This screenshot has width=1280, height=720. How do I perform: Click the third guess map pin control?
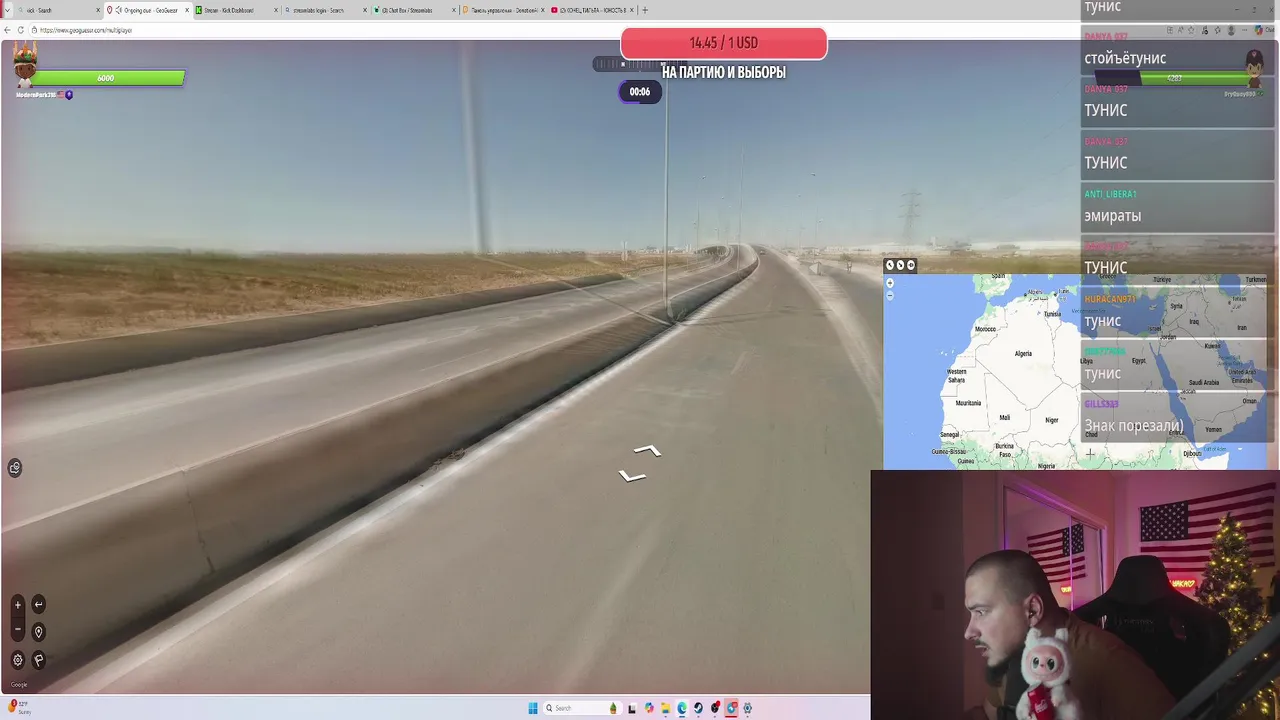pos(910,265)
